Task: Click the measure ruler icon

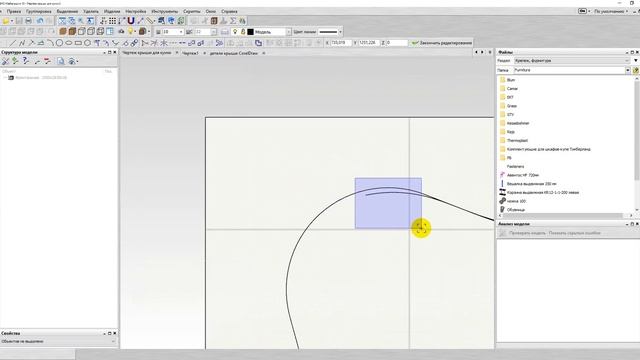Action: point(150,21)
